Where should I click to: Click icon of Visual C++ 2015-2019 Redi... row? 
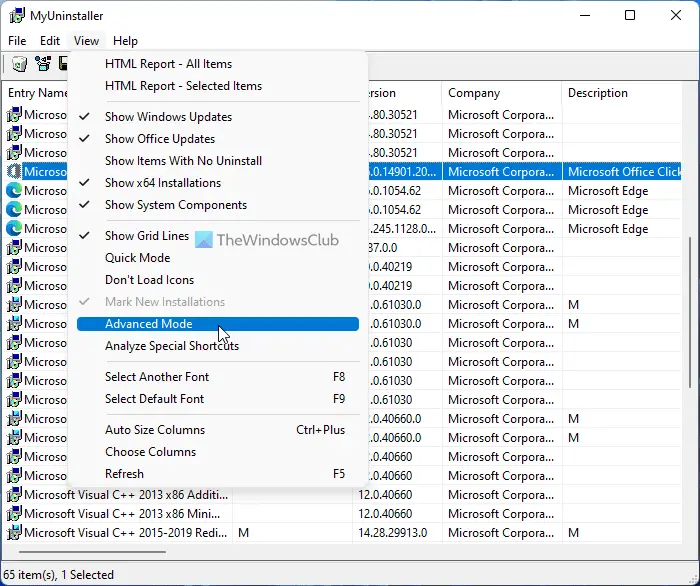click(14, 532)
